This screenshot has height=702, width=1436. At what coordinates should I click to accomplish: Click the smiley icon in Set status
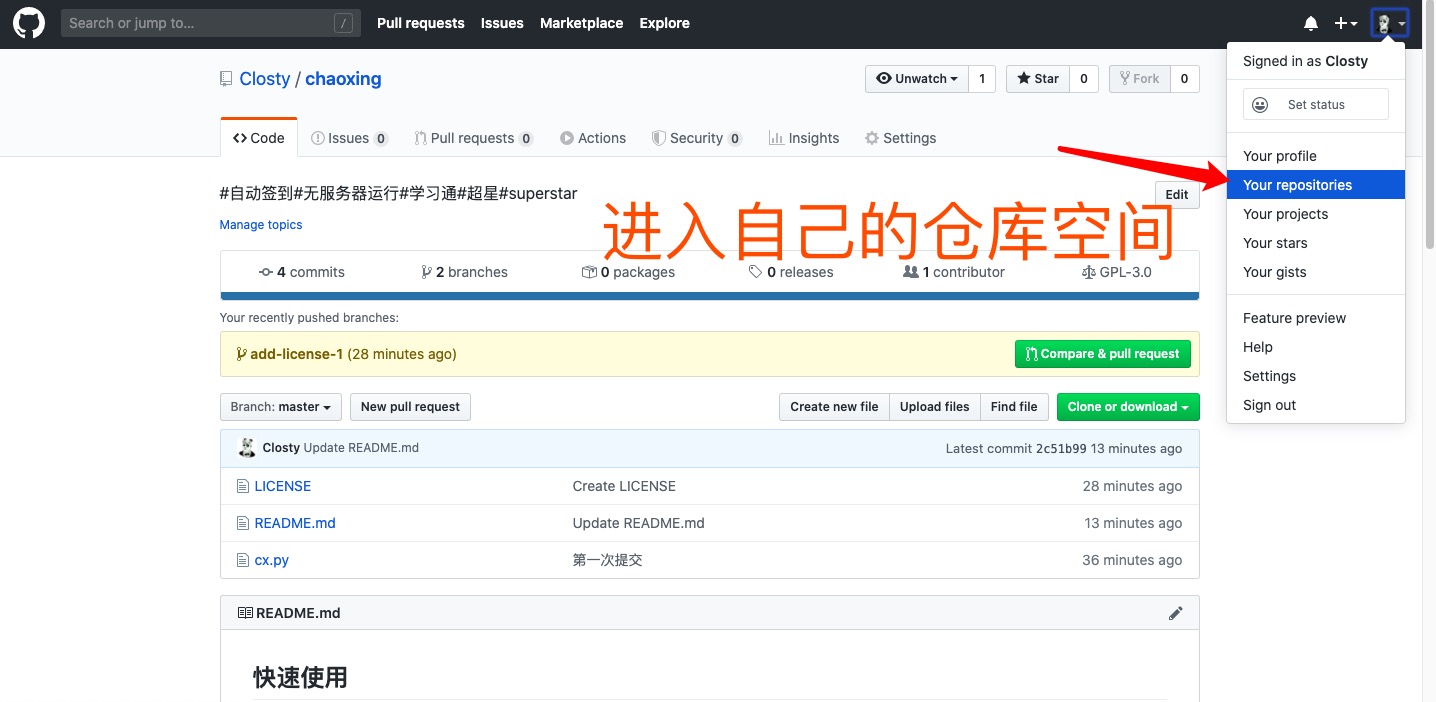(1260, 104)
